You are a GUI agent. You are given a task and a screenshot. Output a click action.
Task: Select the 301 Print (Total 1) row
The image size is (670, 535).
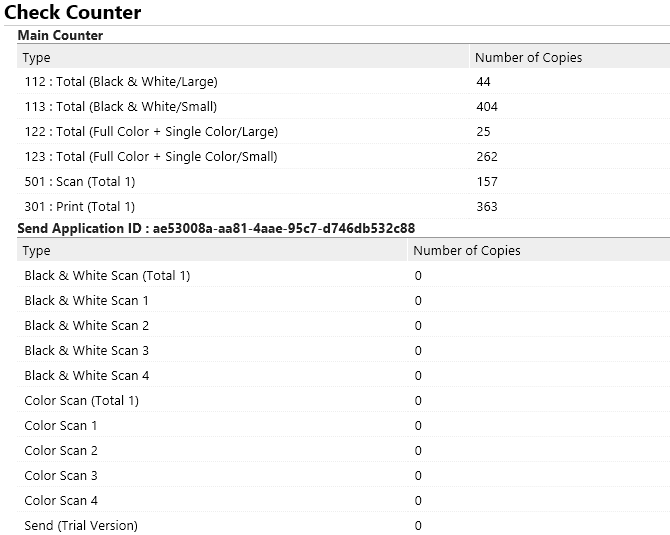(x=80, y=207)
